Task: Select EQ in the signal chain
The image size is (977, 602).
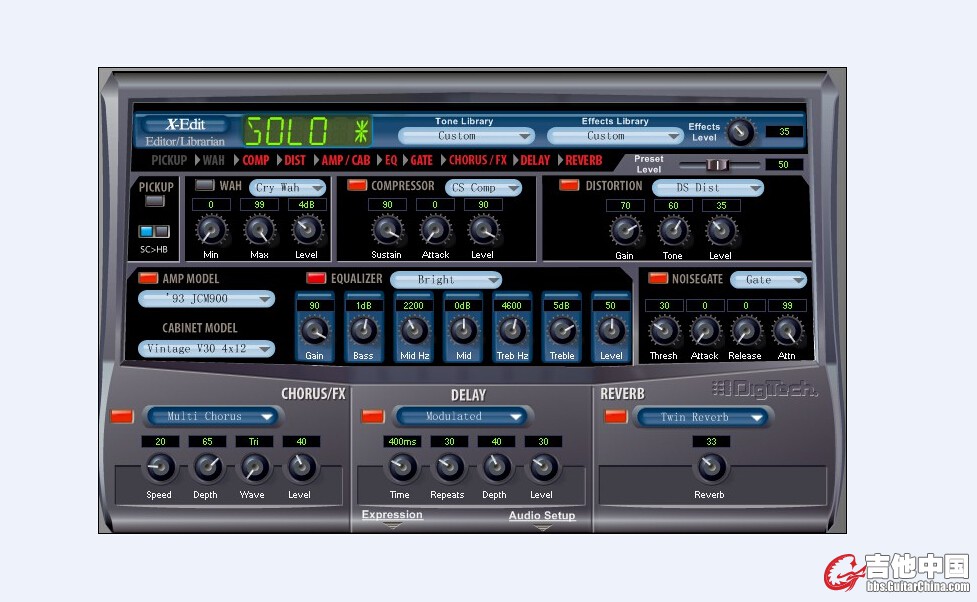Action: point(391,160)
